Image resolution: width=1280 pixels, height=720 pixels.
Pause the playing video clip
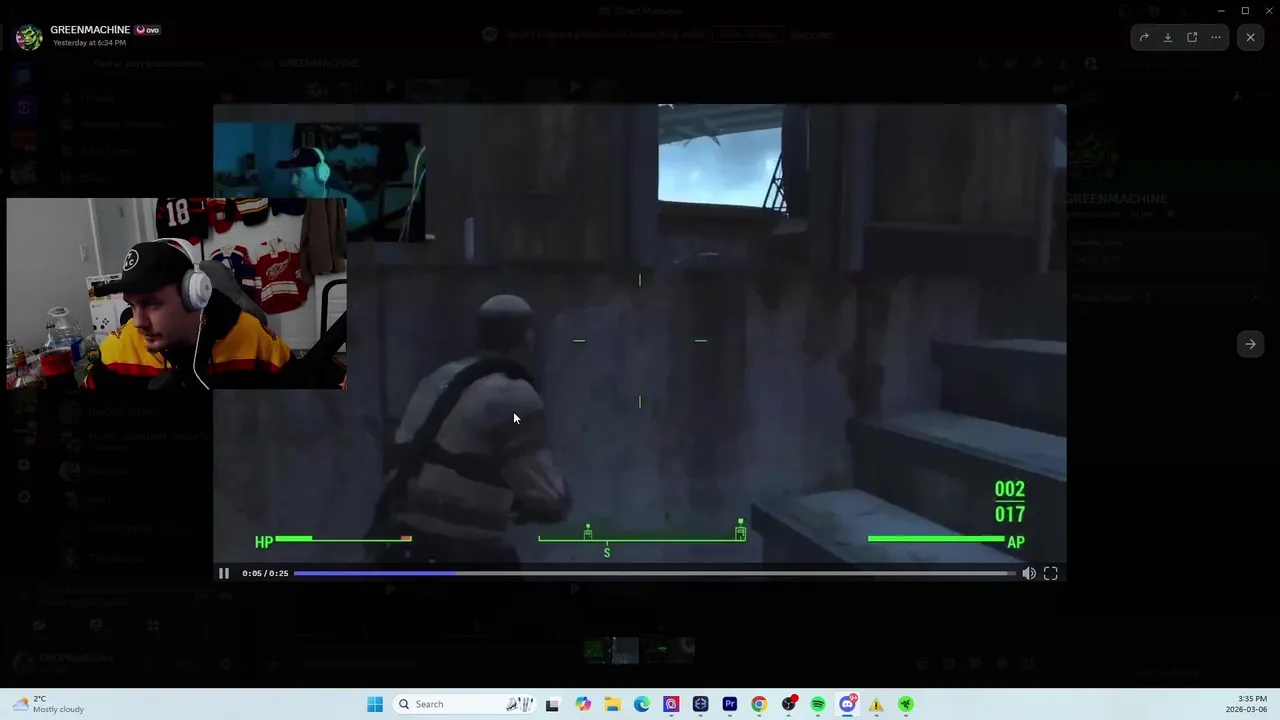point(224,573)
